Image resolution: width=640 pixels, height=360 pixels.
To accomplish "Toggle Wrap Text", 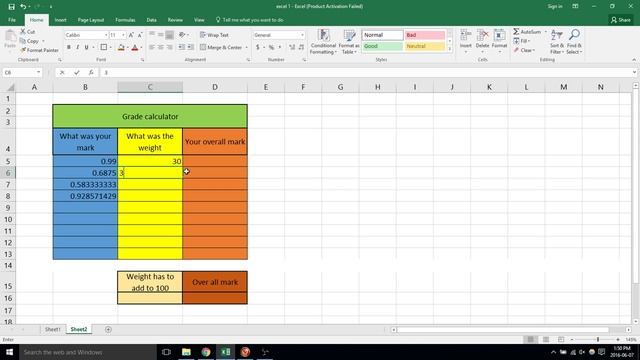I will [215, 35].
